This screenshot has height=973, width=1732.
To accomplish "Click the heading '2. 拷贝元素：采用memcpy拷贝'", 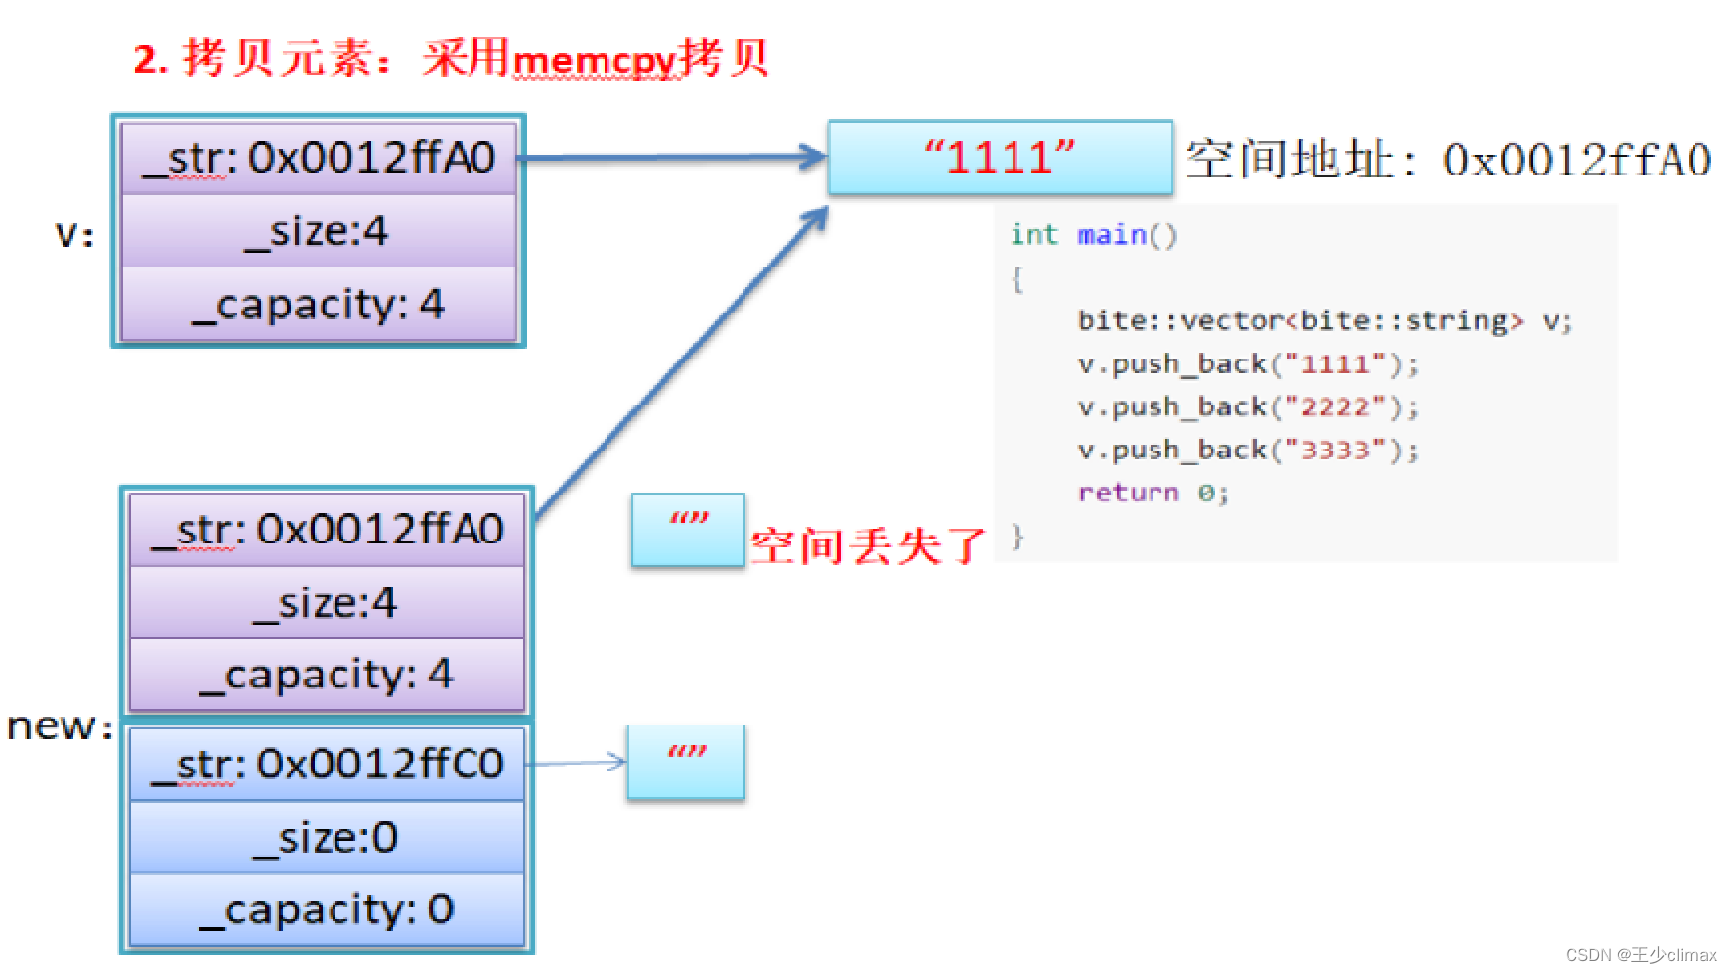I will pyautogui.click(x=451, y=59).
